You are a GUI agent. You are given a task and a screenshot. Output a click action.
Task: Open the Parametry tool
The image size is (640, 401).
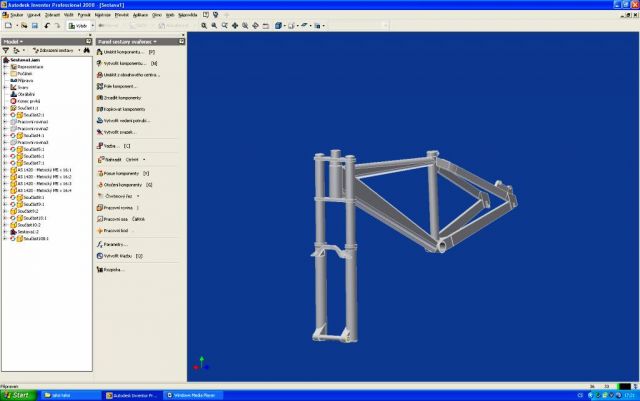(116, 243)
